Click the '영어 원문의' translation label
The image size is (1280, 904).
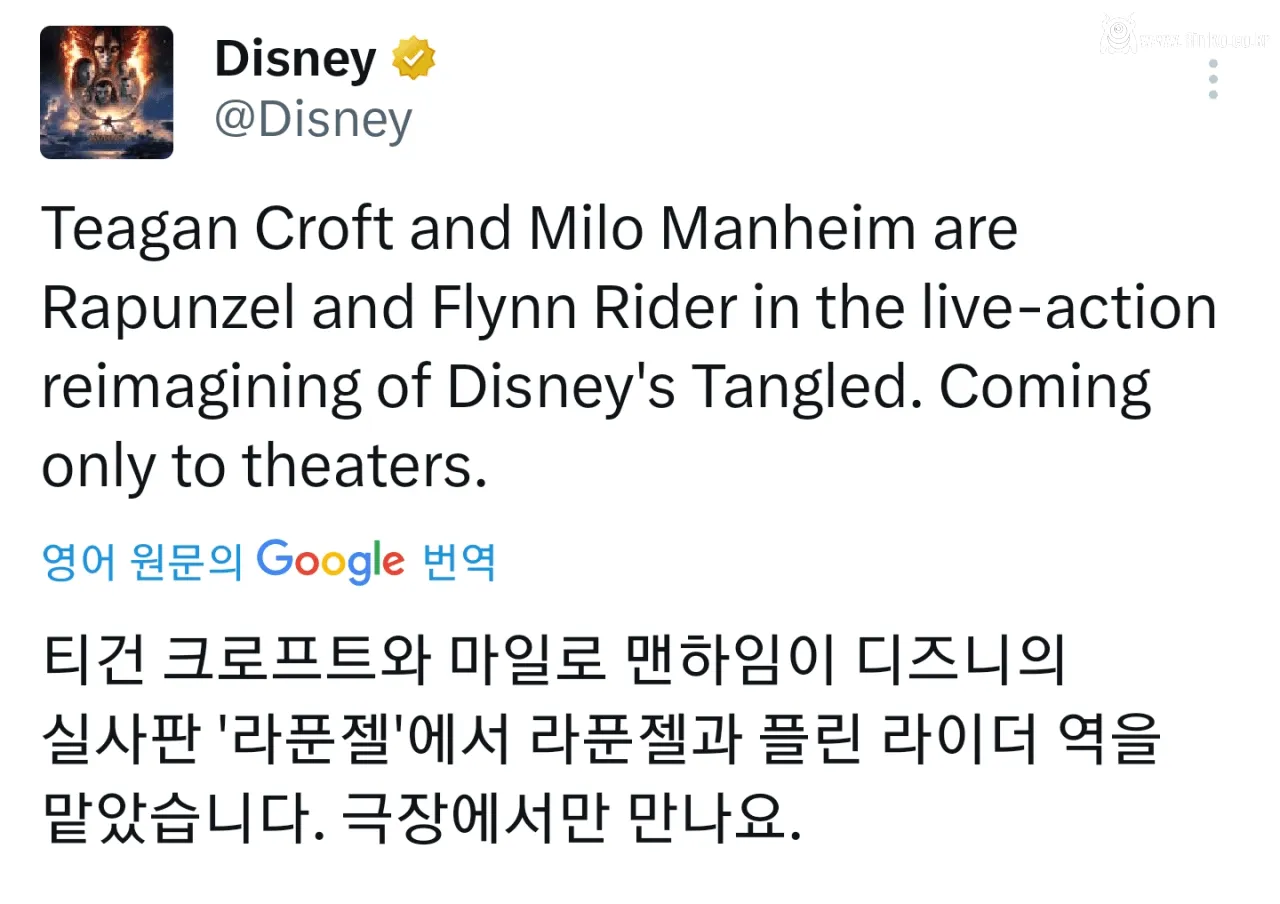point(143,563)
